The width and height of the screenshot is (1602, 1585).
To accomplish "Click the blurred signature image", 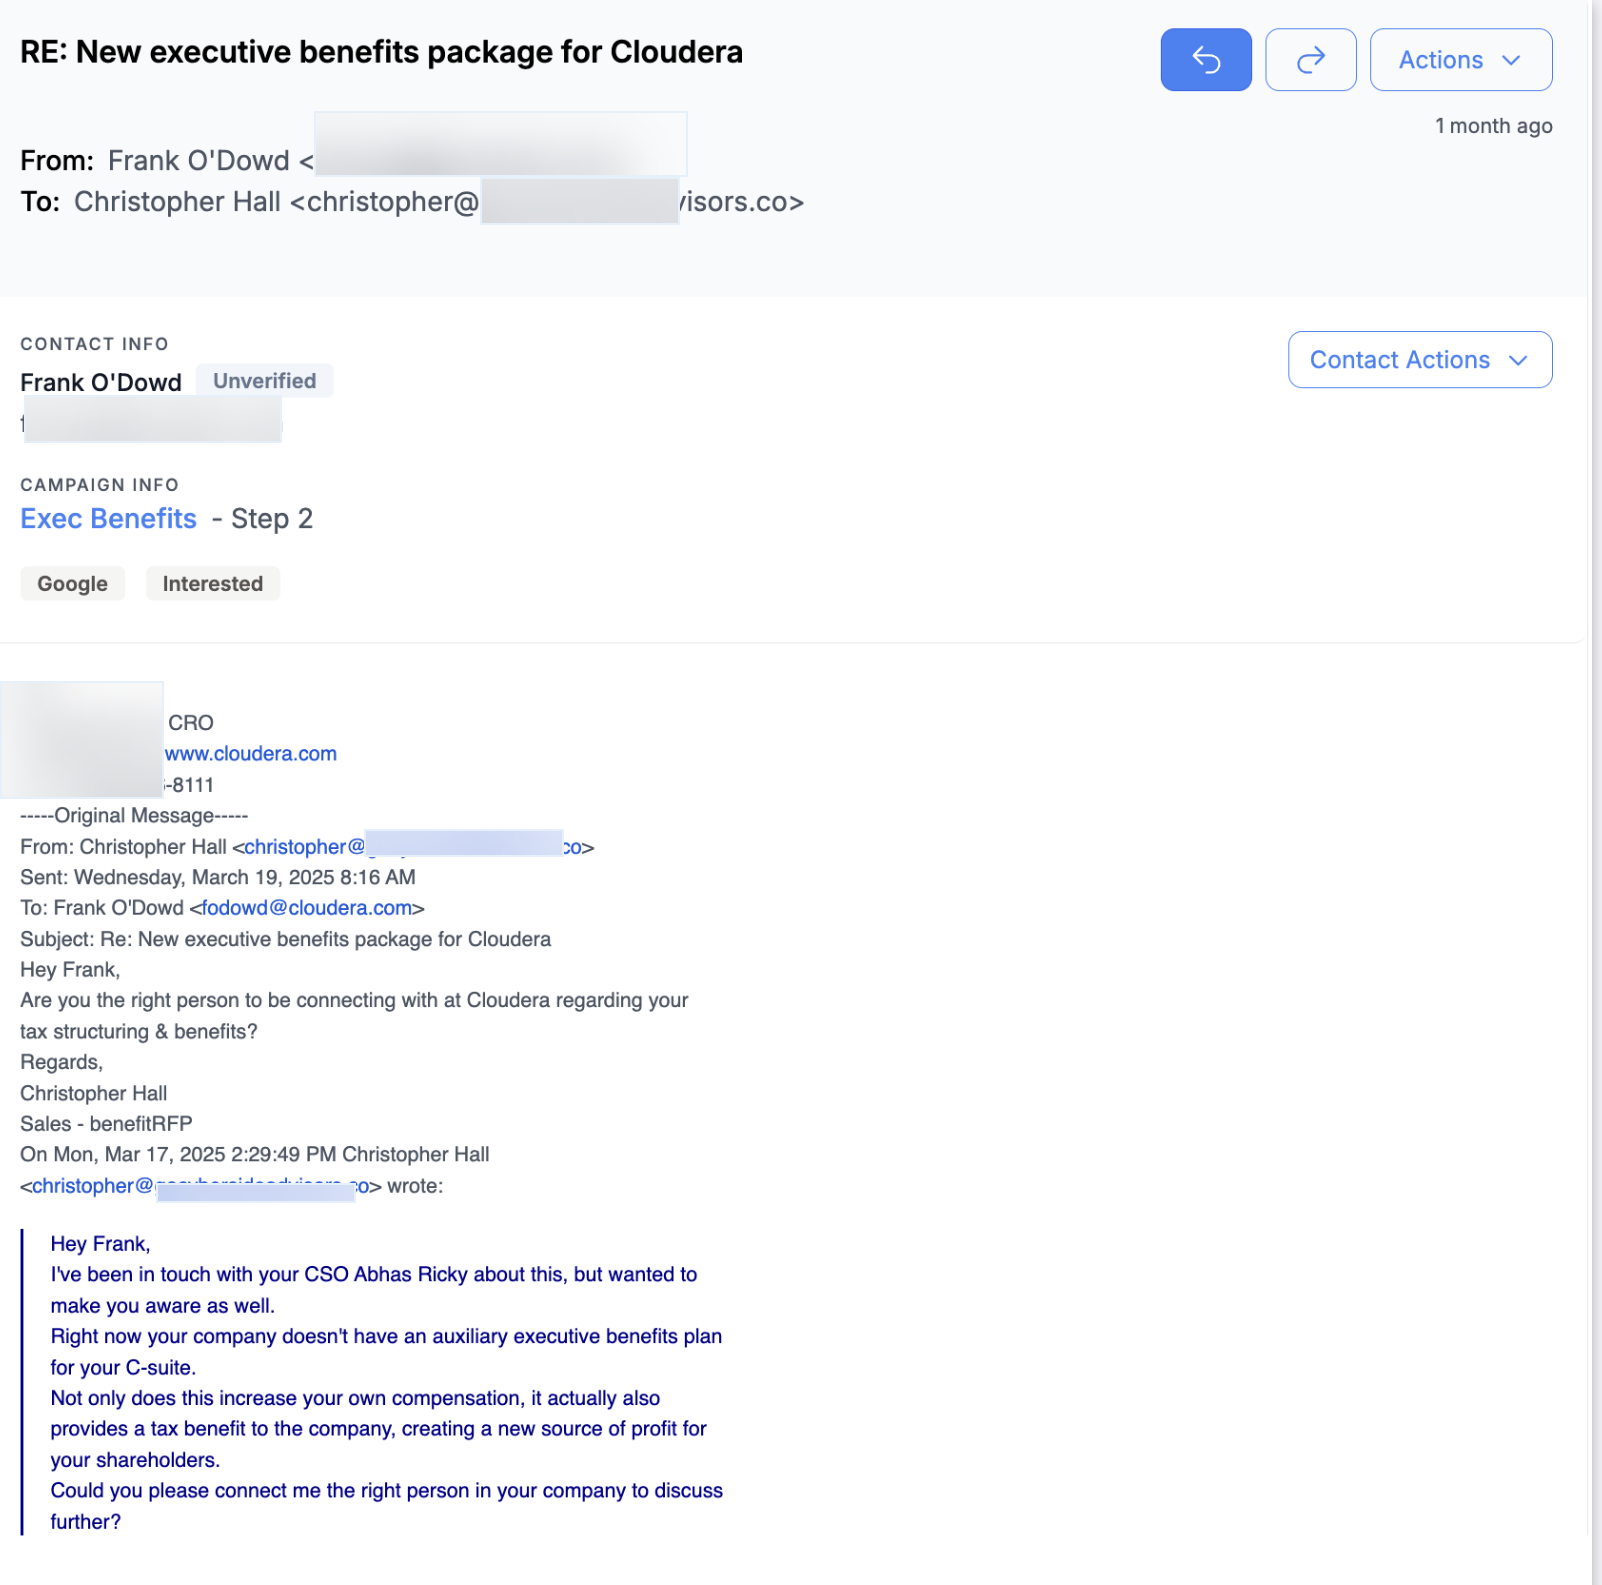I will pyautogui.click(x=82, y=740).
